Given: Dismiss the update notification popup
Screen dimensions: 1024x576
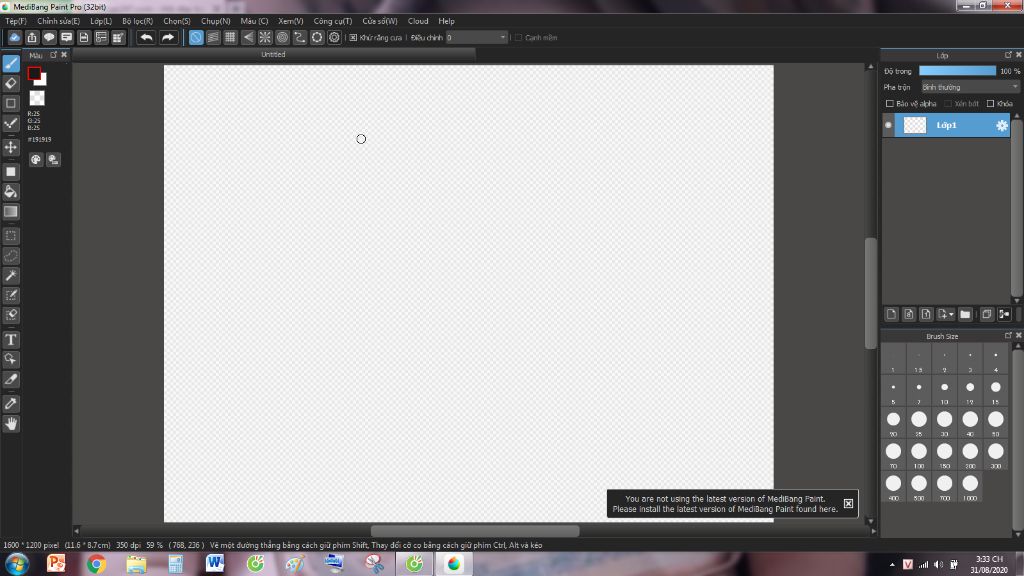Looking at the screenshot, I should coord(848,504).
